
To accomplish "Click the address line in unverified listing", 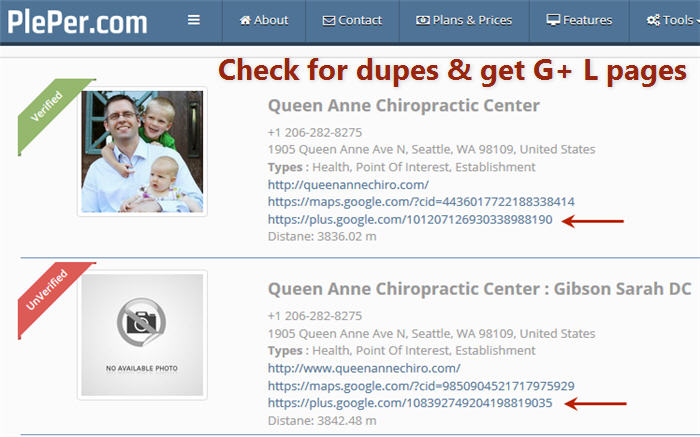I will pyautogui.click(x=431, y=333).
